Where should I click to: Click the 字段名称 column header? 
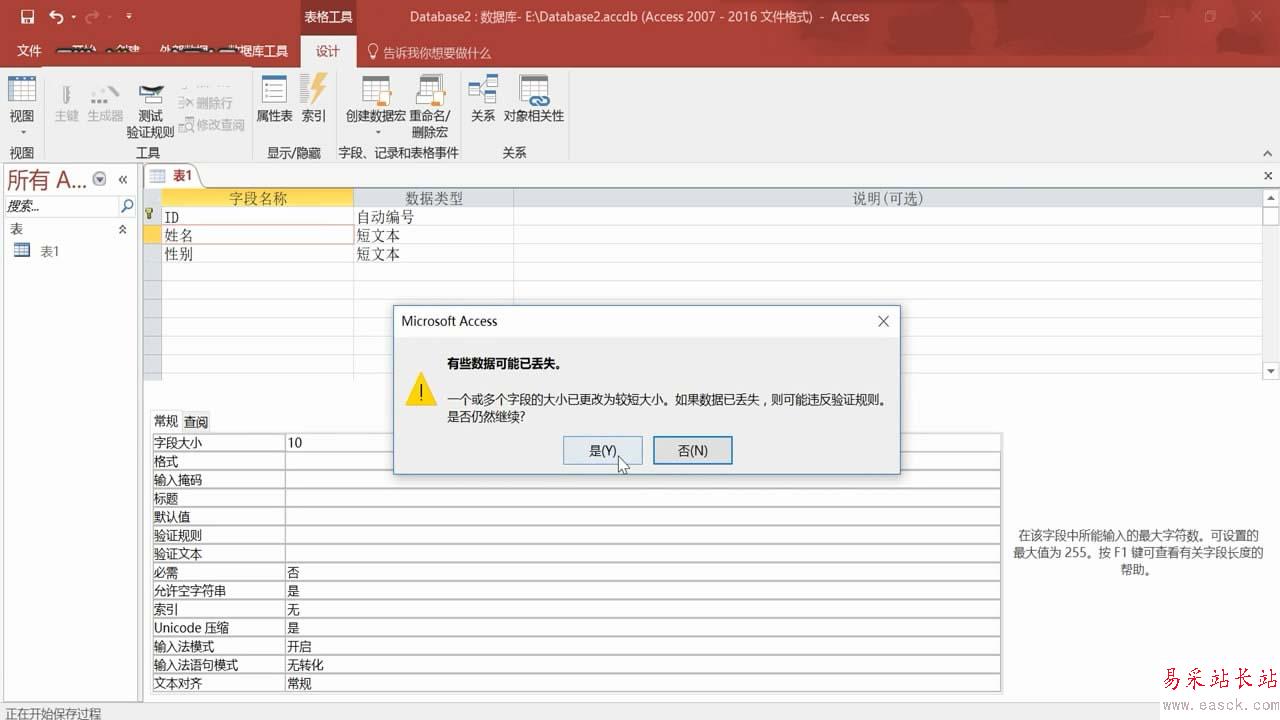pyautogui.click(x=258, y=198)
